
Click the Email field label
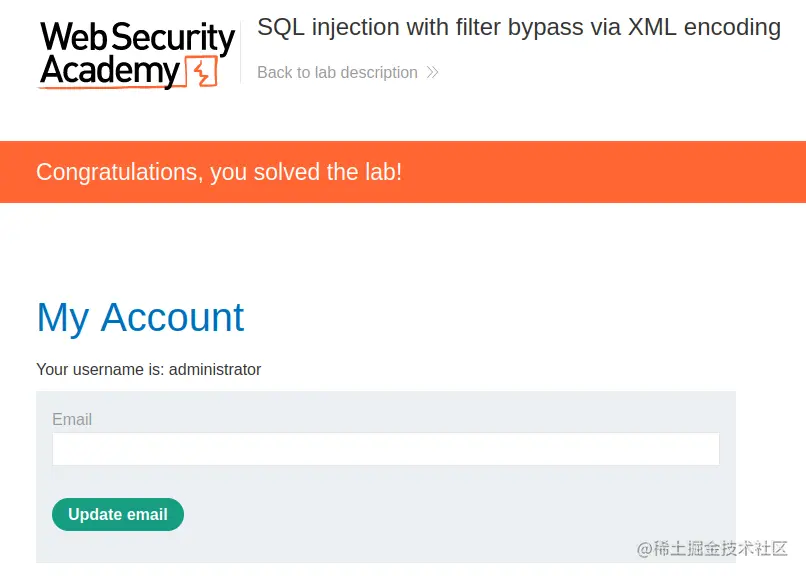pyautogui.click(x=72, y=419)
